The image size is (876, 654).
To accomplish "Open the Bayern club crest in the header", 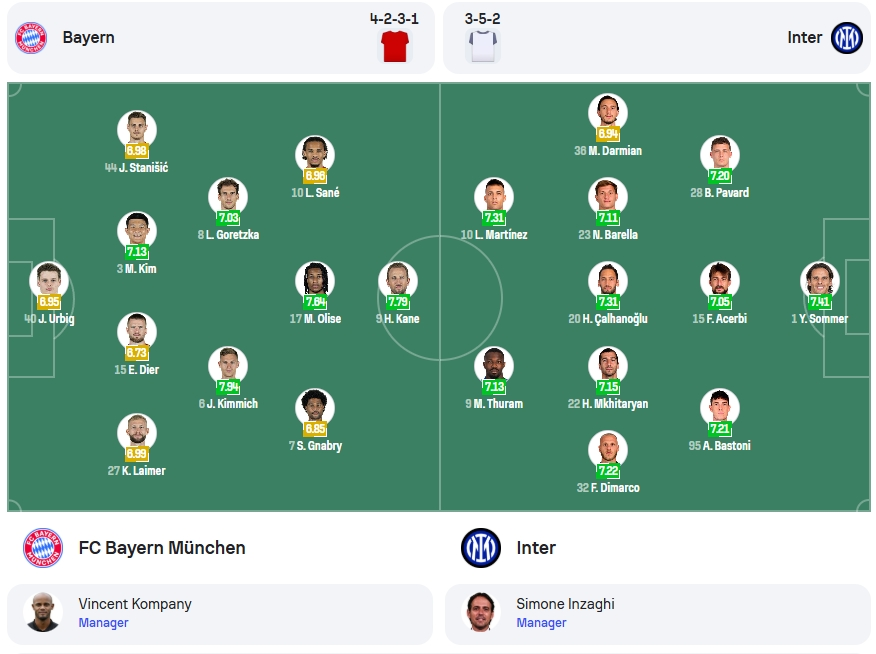I will (x=31, y=38).
